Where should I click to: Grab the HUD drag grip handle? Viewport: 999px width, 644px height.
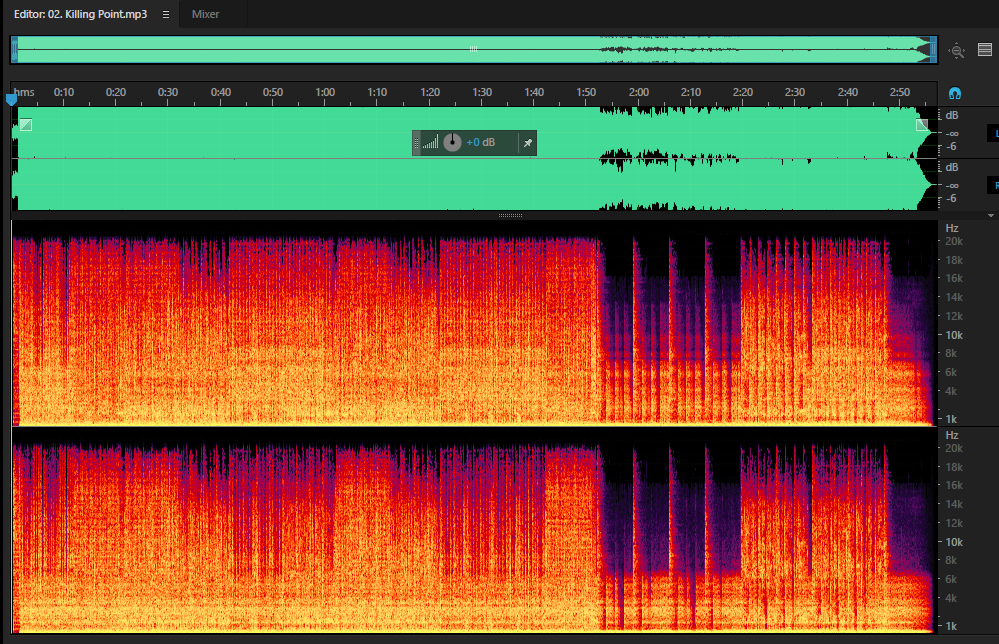[x=417, y=143]
